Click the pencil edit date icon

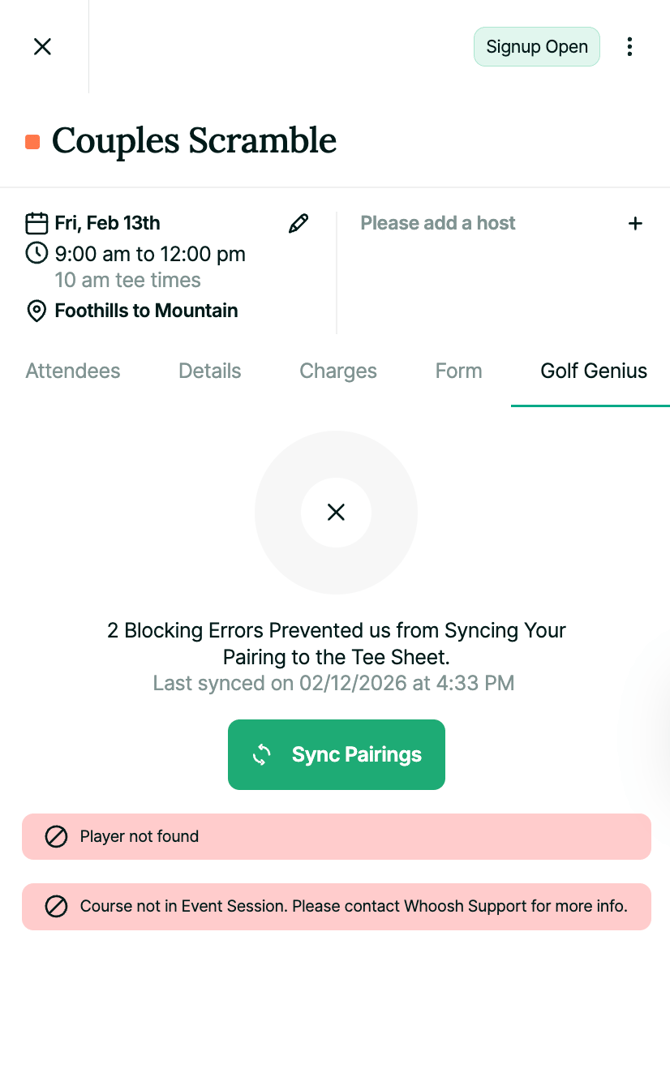[x=298, y=223]
